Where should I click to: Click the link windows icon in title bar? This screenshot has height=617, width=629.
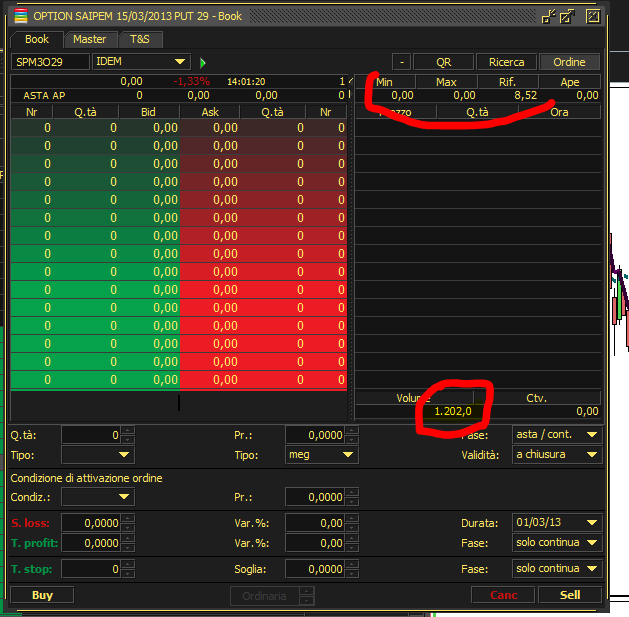(548, 16)
